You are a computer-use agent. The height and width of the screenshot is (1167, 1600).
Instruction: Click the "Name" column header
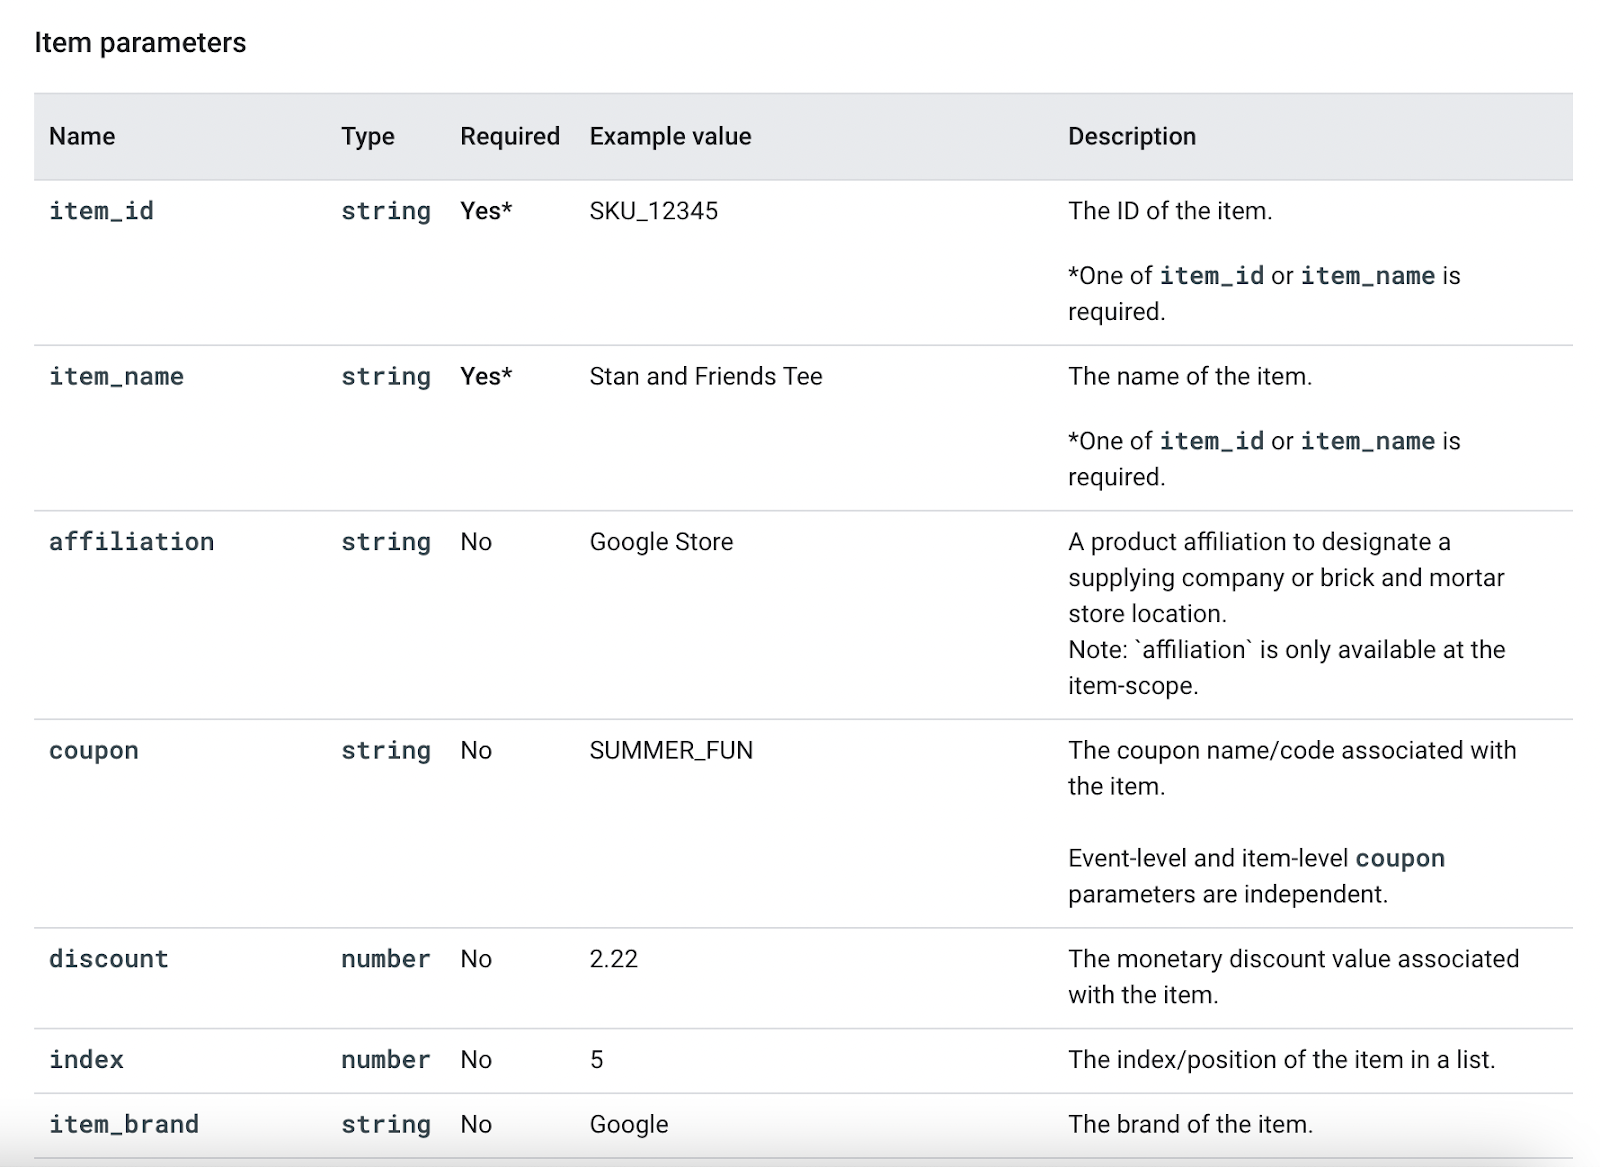coord(82,136)
